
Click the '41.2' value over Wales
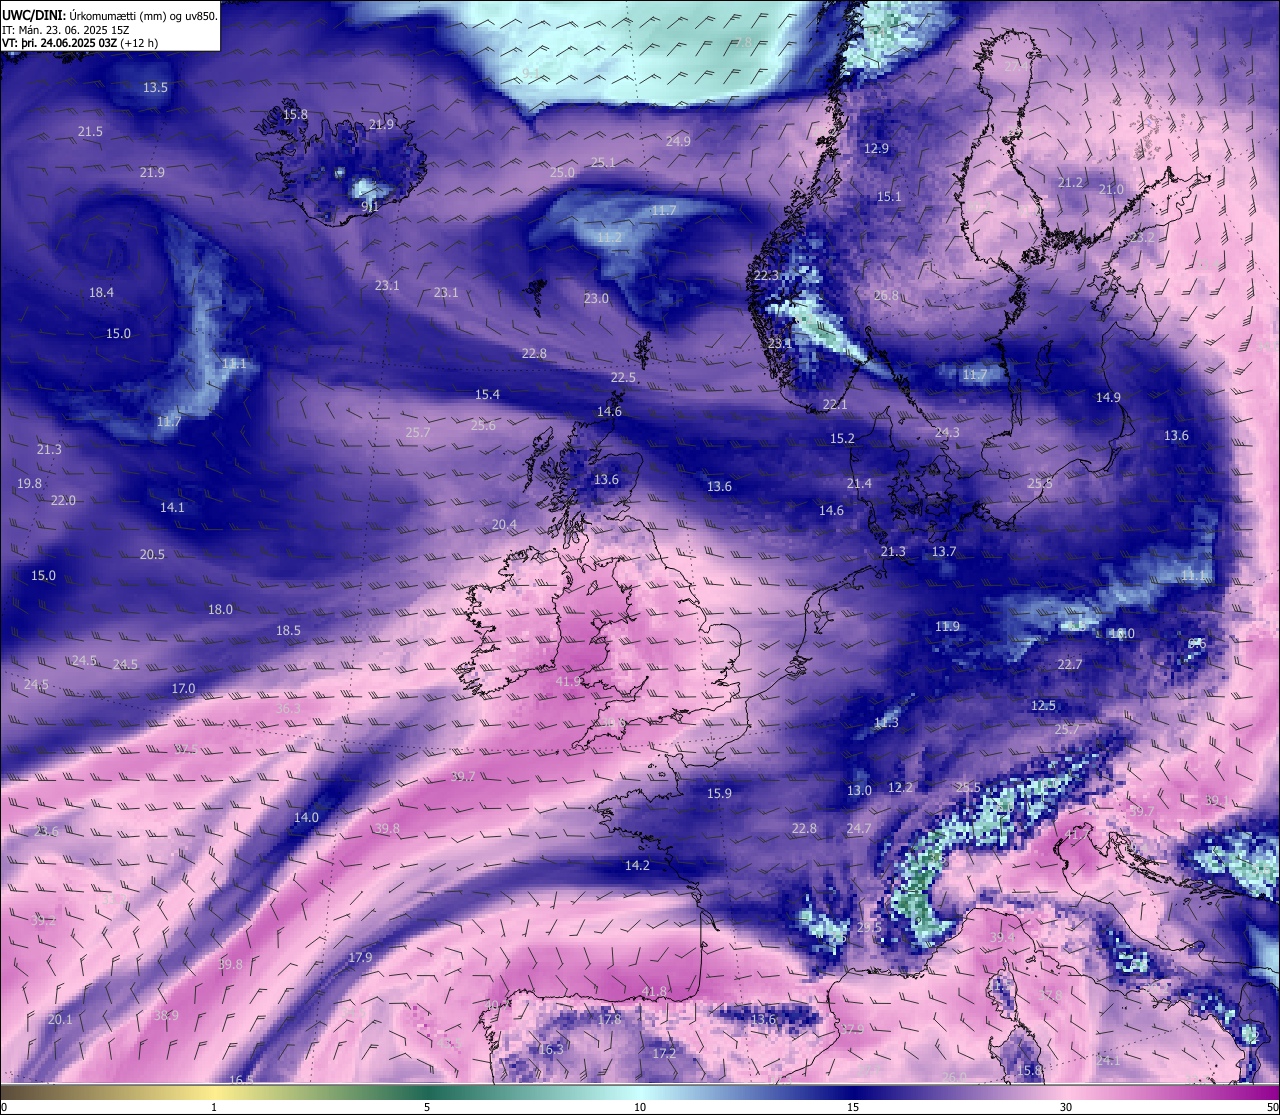click(568, 682)
